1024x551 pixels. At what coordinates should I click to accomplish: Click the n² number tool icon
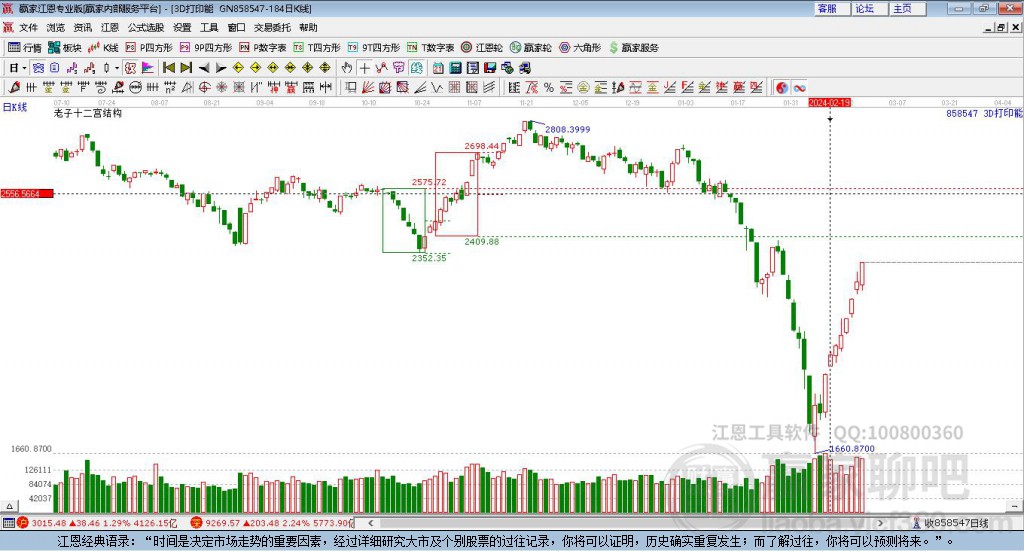click(170, 87)
